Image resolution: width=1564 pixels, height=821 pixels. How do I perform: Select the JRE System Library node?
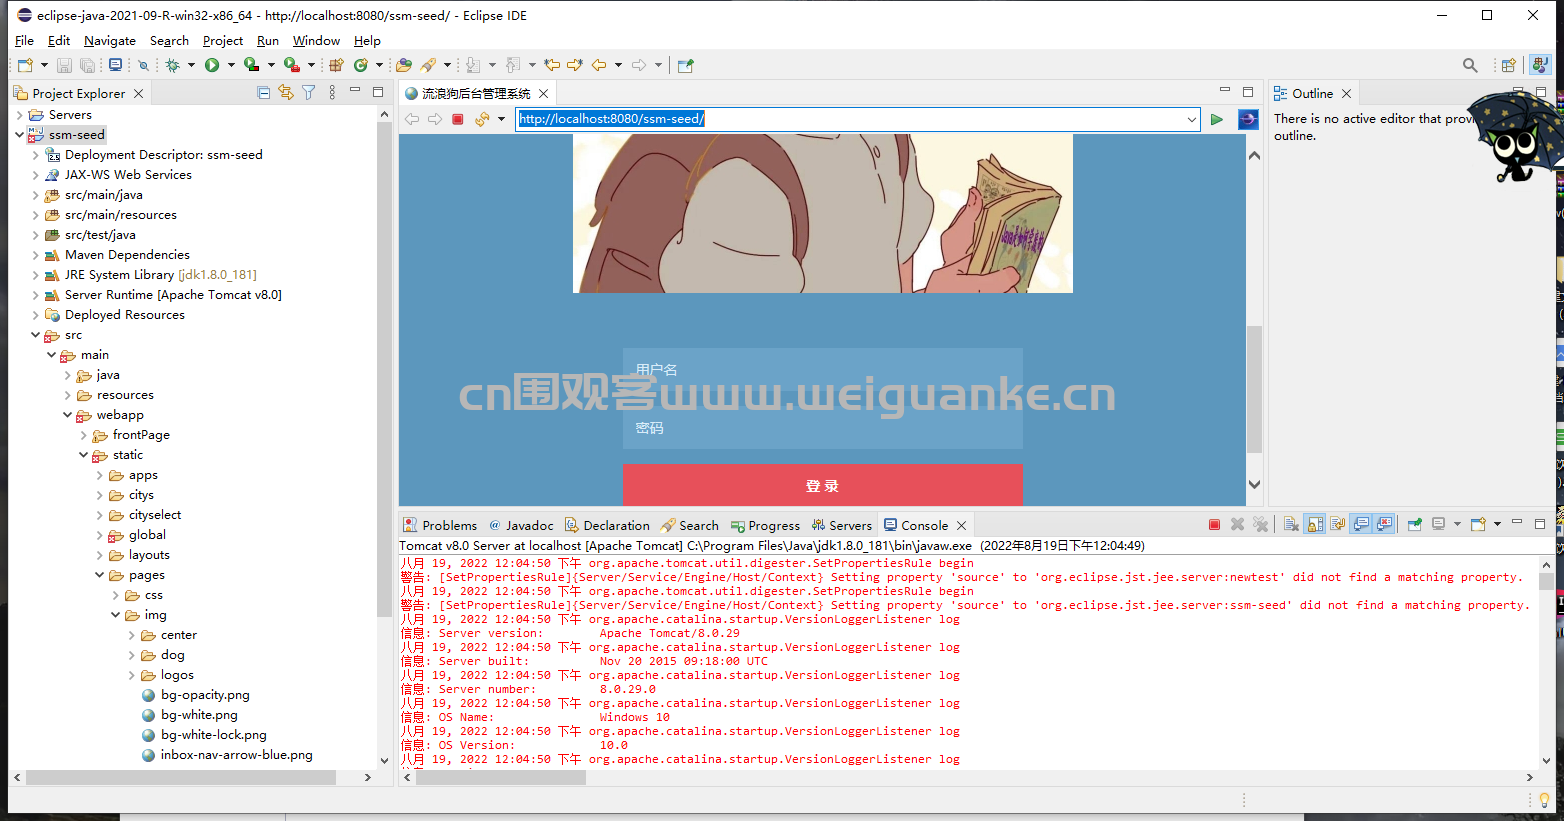150,275
